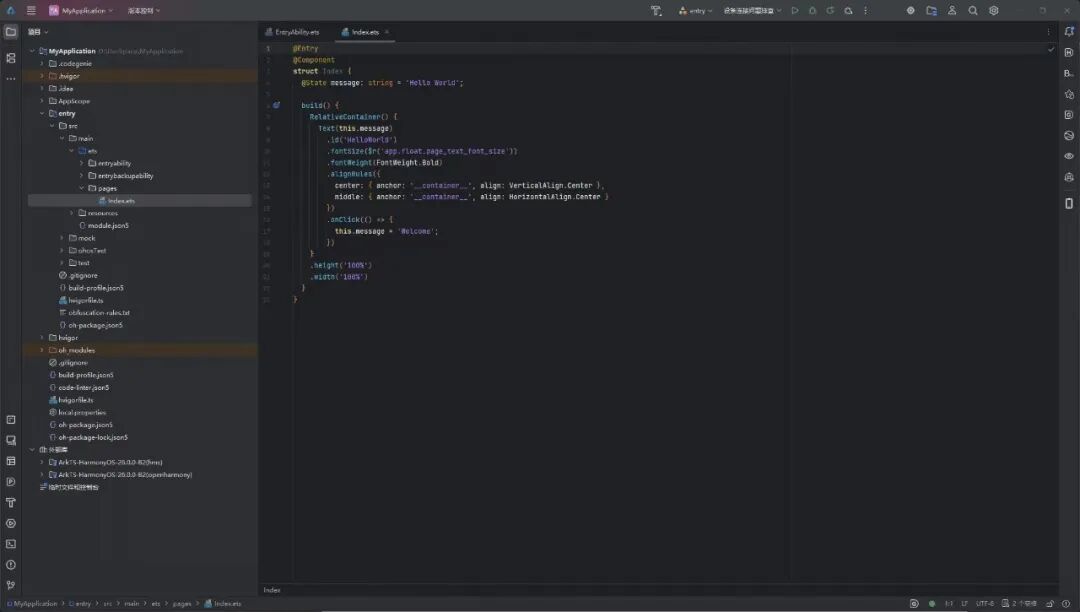The width and height of the screenshot is (1080, 612).
Task: Open the Previewer eye icon in right sidebar
Action: (1069, 156)
